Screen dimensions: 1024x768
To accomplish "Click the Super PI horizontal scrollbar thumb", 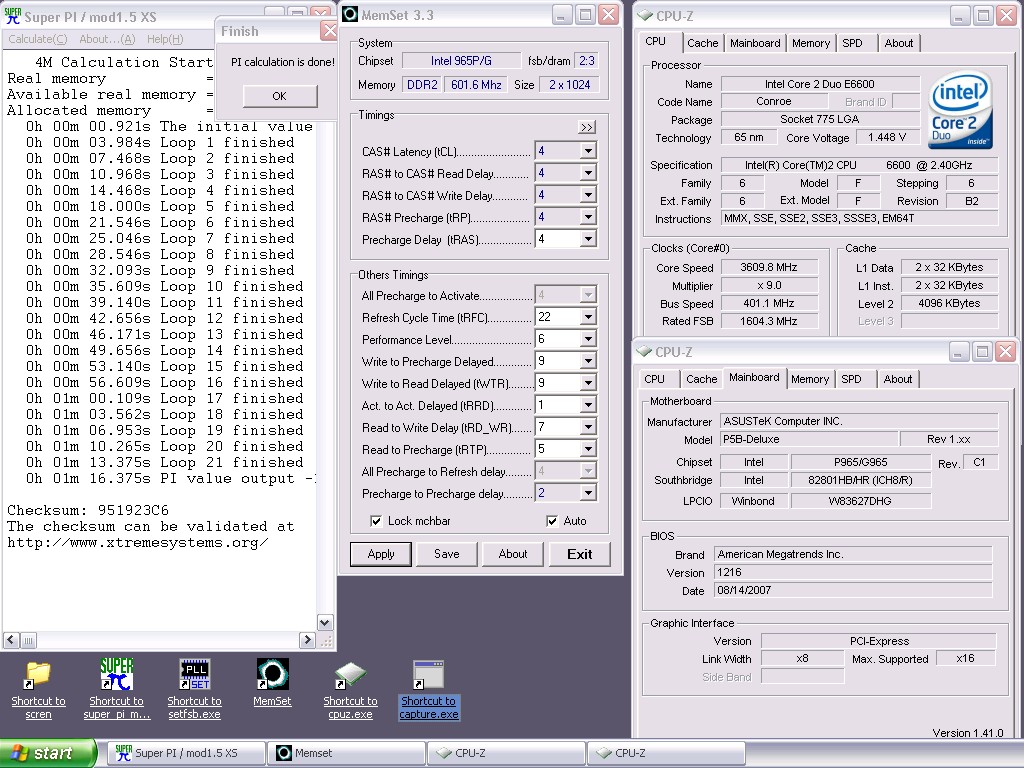I will coord(29,641).
